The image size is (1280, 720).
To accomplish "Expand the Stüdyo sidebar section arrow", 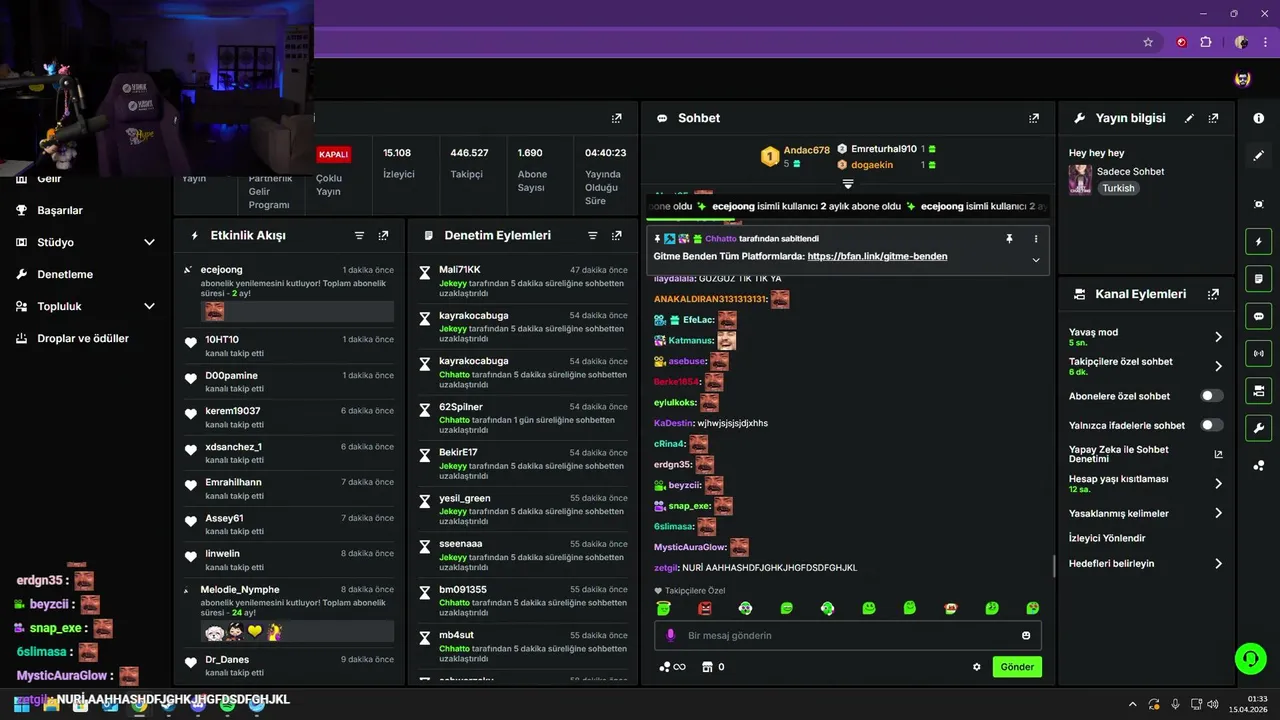I will point(149,242).
